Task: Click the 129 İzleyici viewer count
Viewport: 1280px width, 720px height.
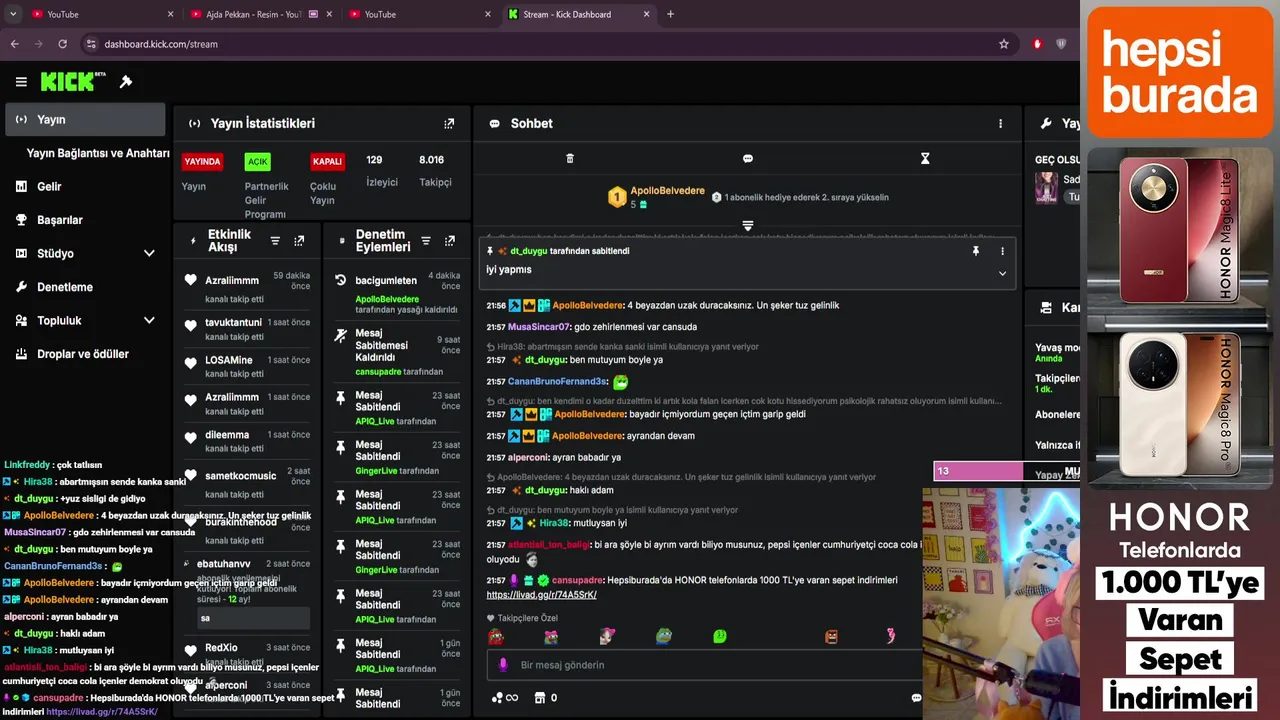Action: (382, 170)
